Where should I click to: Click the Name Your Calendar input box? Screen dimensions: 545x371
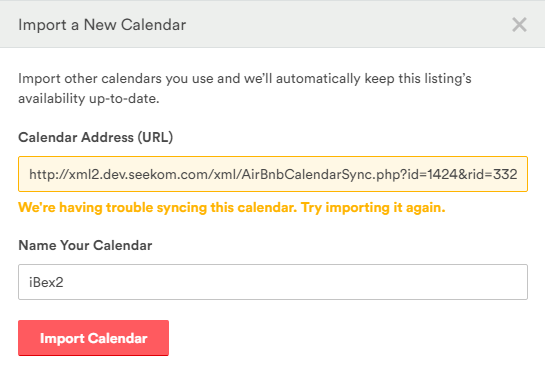(x=273, y=282)
